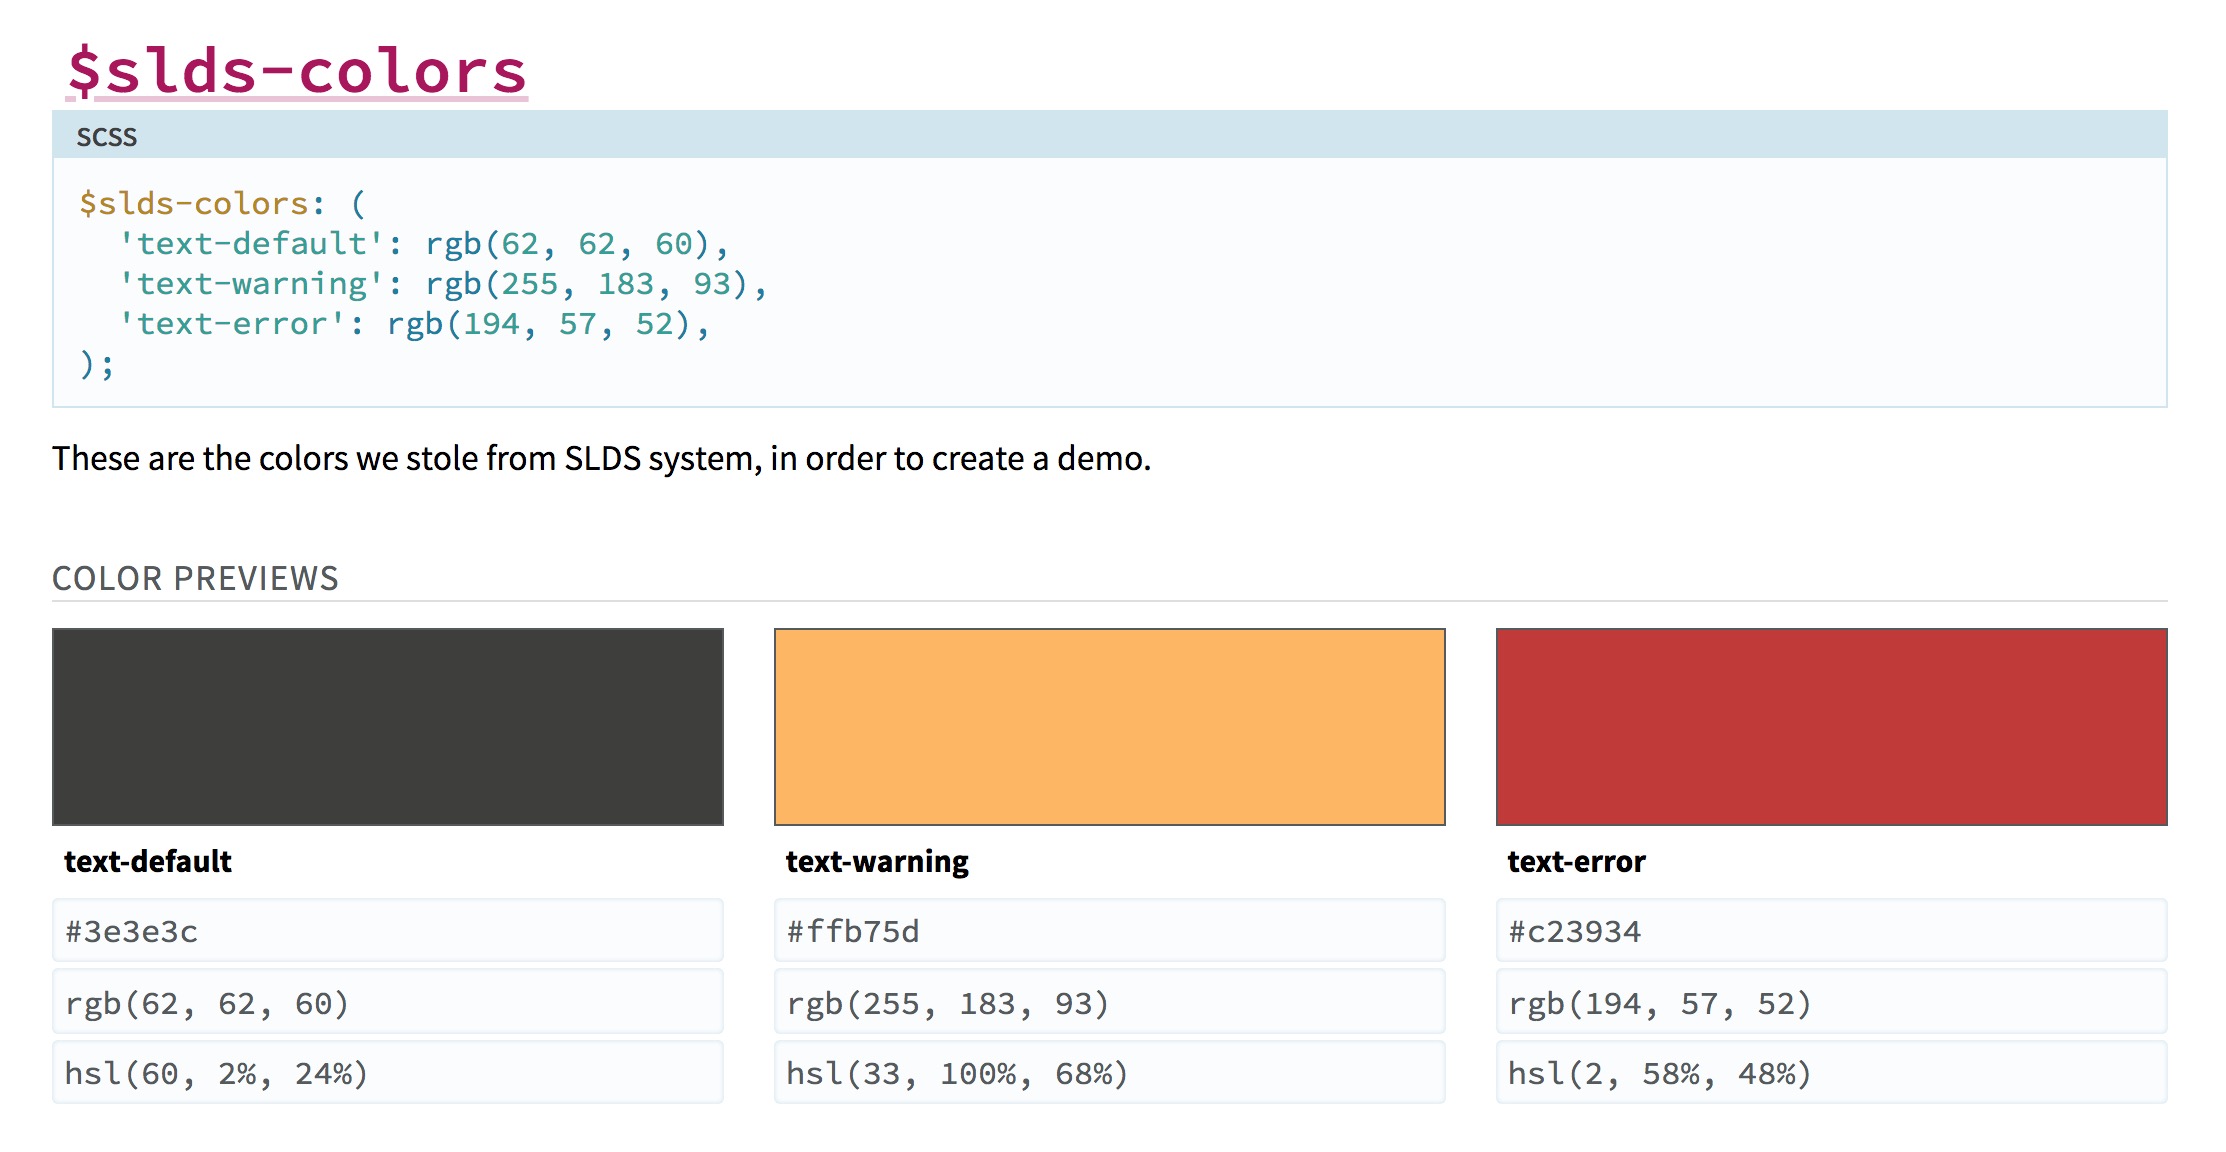
Task: Click the $slds-colors heading link
Action: 295,70
